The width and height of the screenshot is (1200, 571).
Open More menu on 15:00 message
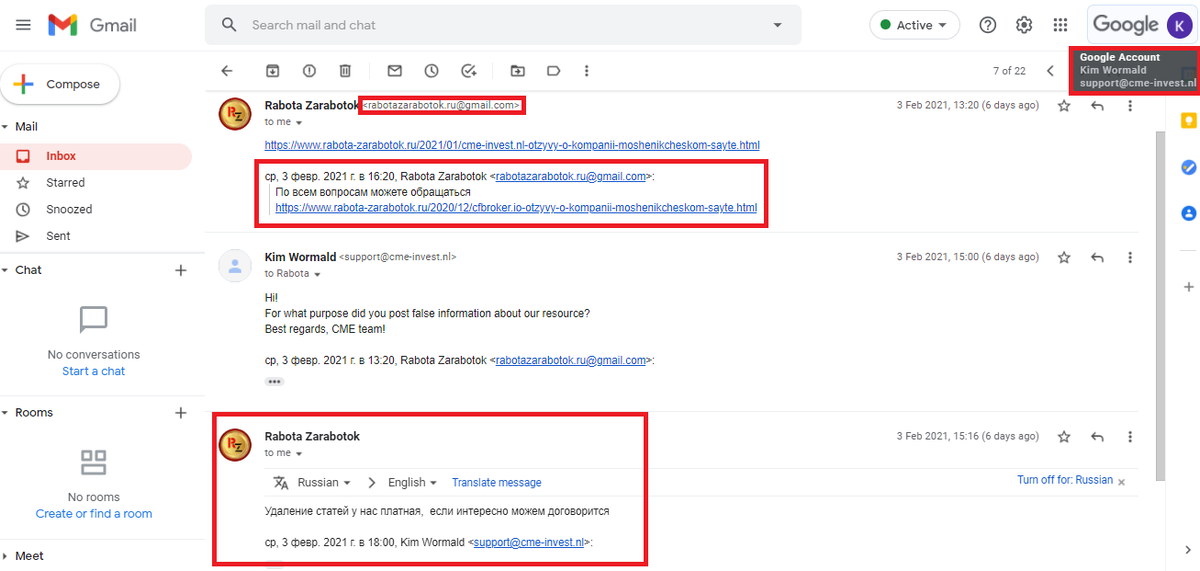(x=1130, y=257)
